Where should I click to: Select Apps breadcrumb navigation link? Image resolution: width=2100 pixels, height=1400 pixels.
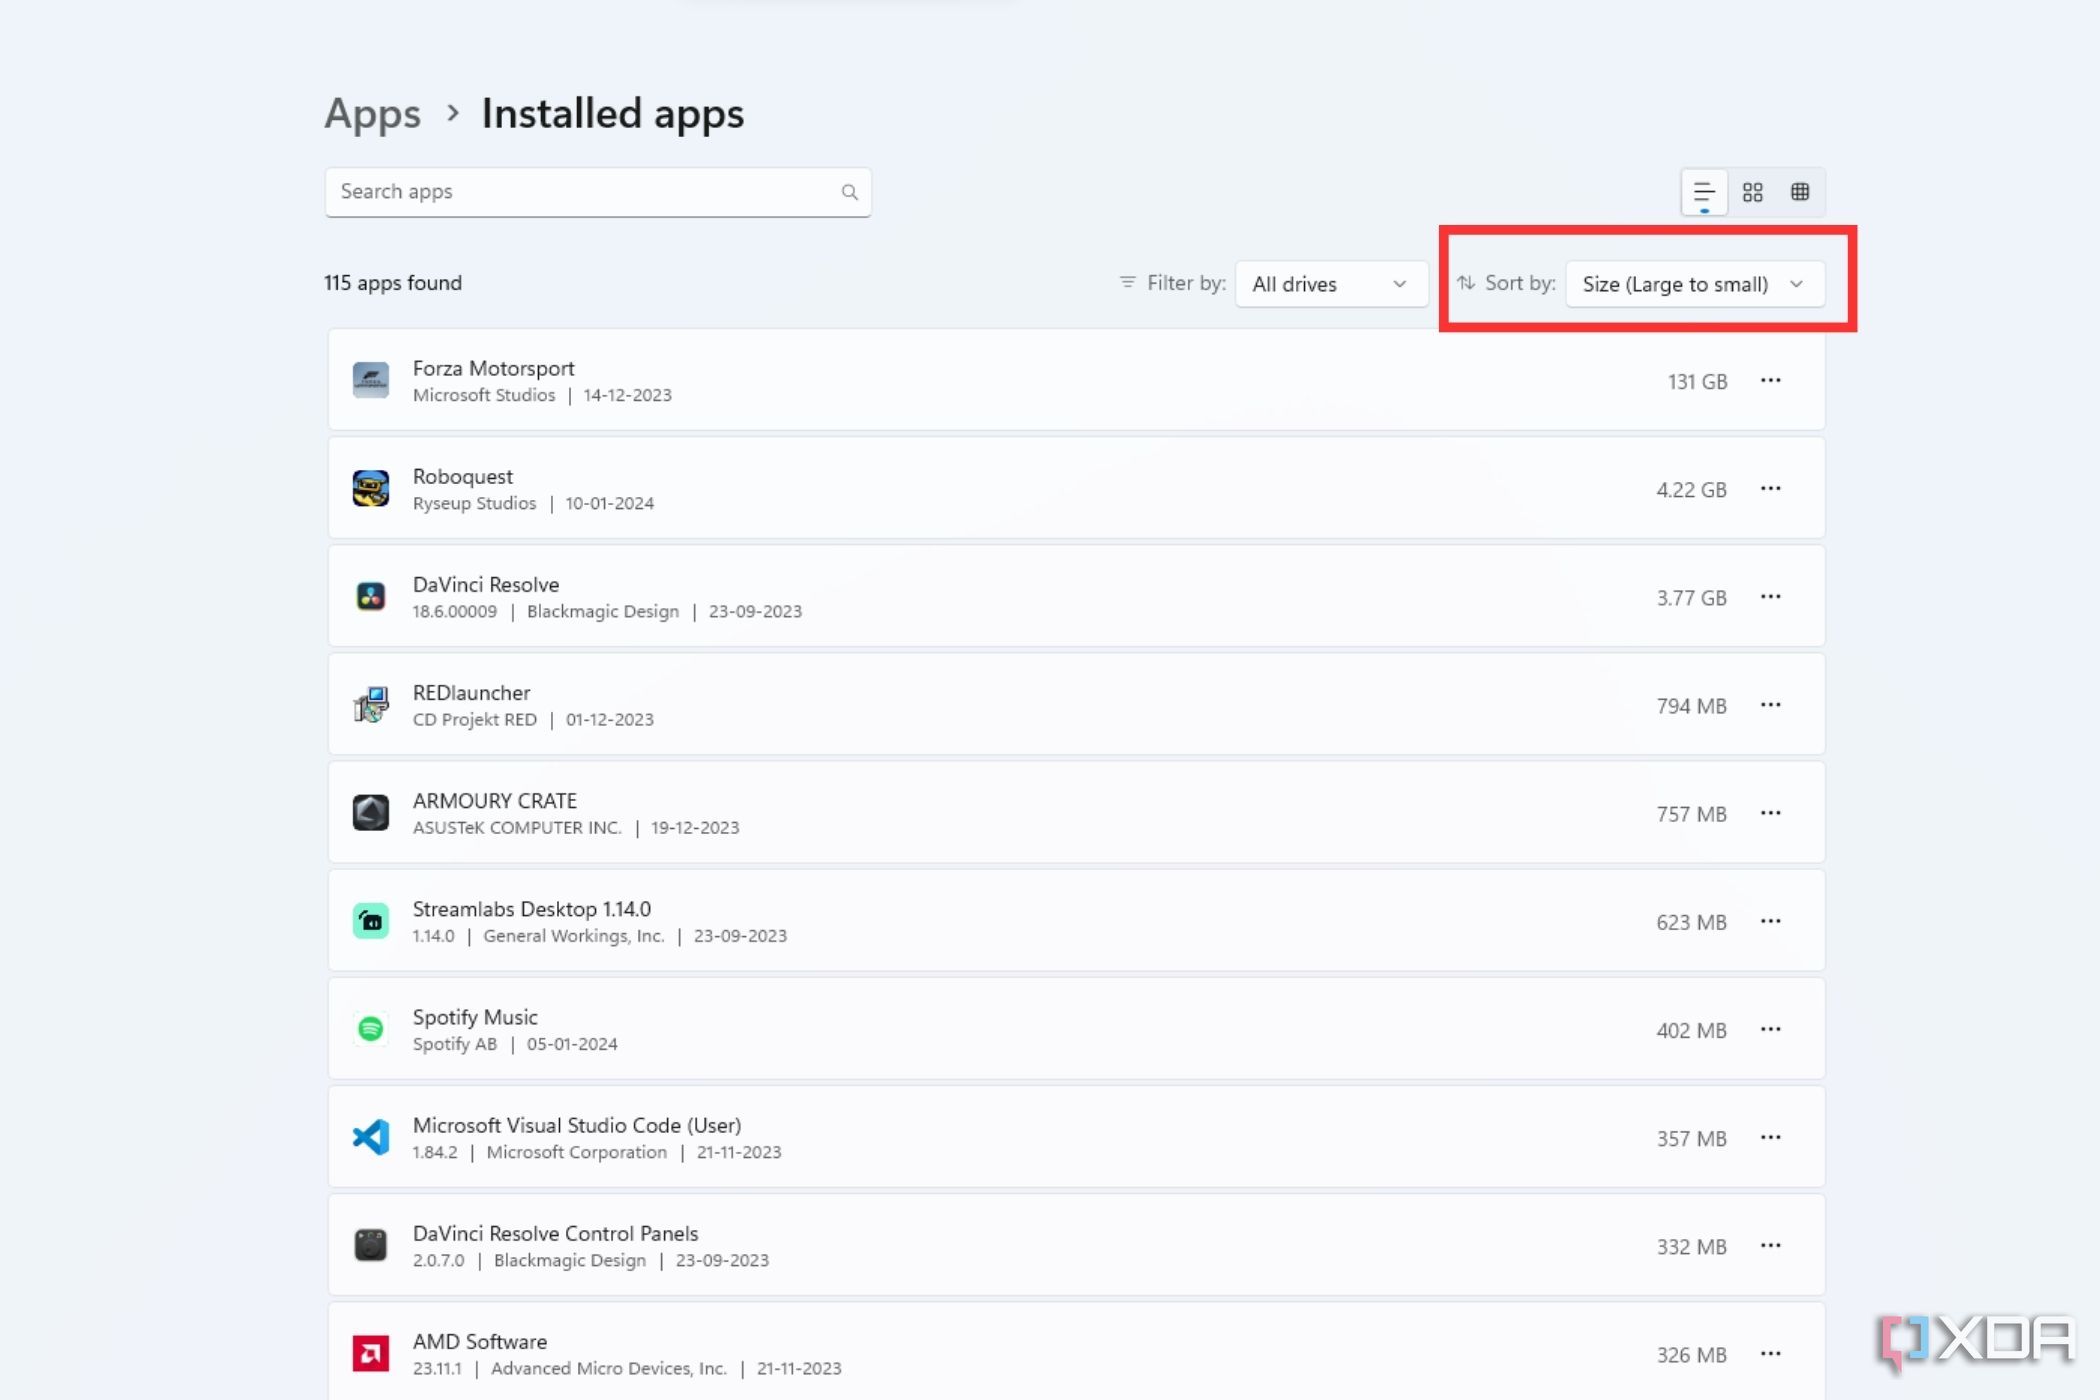pos(372,112)
